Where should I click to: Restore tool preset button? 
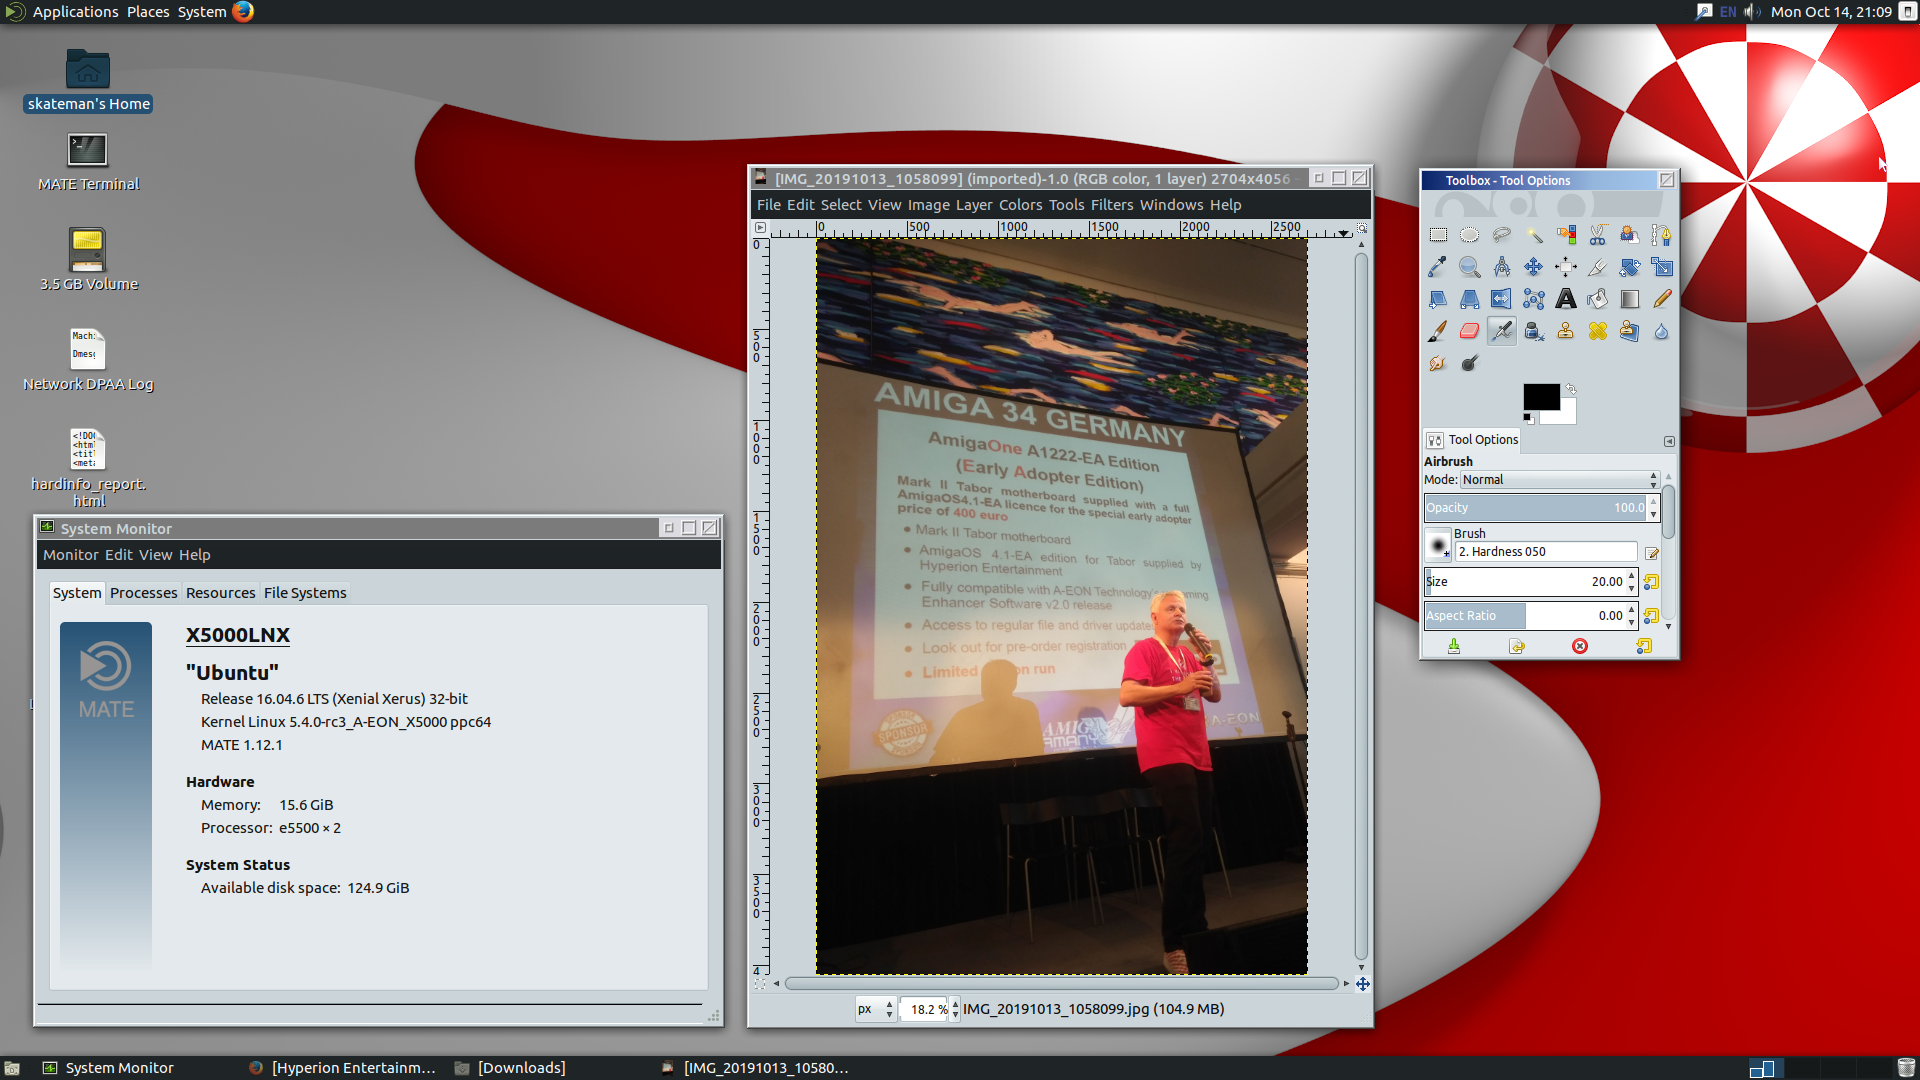pos(1517,646)
